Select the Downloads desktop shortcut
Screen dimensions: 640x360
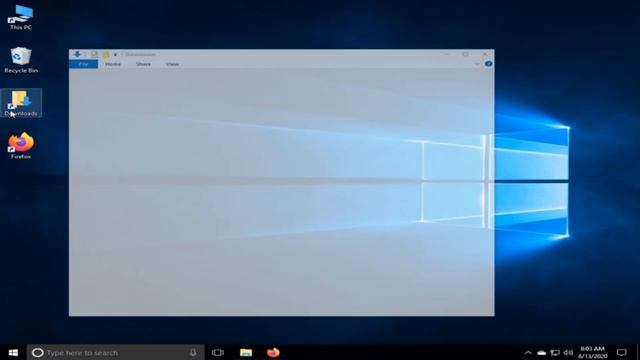pos(21,103)
